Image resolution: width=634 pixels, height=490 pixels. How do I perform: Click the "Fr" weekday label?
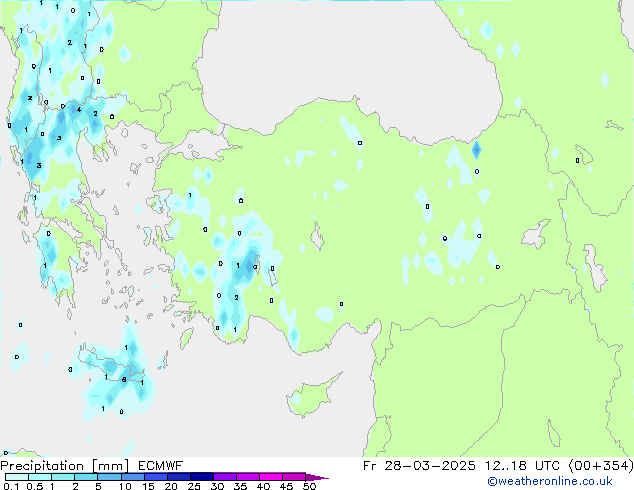pyautogui.click(x=370, y=466)
